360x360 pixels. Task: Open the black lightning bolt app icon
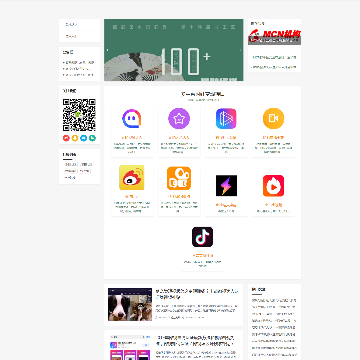(x=226, y=185)
